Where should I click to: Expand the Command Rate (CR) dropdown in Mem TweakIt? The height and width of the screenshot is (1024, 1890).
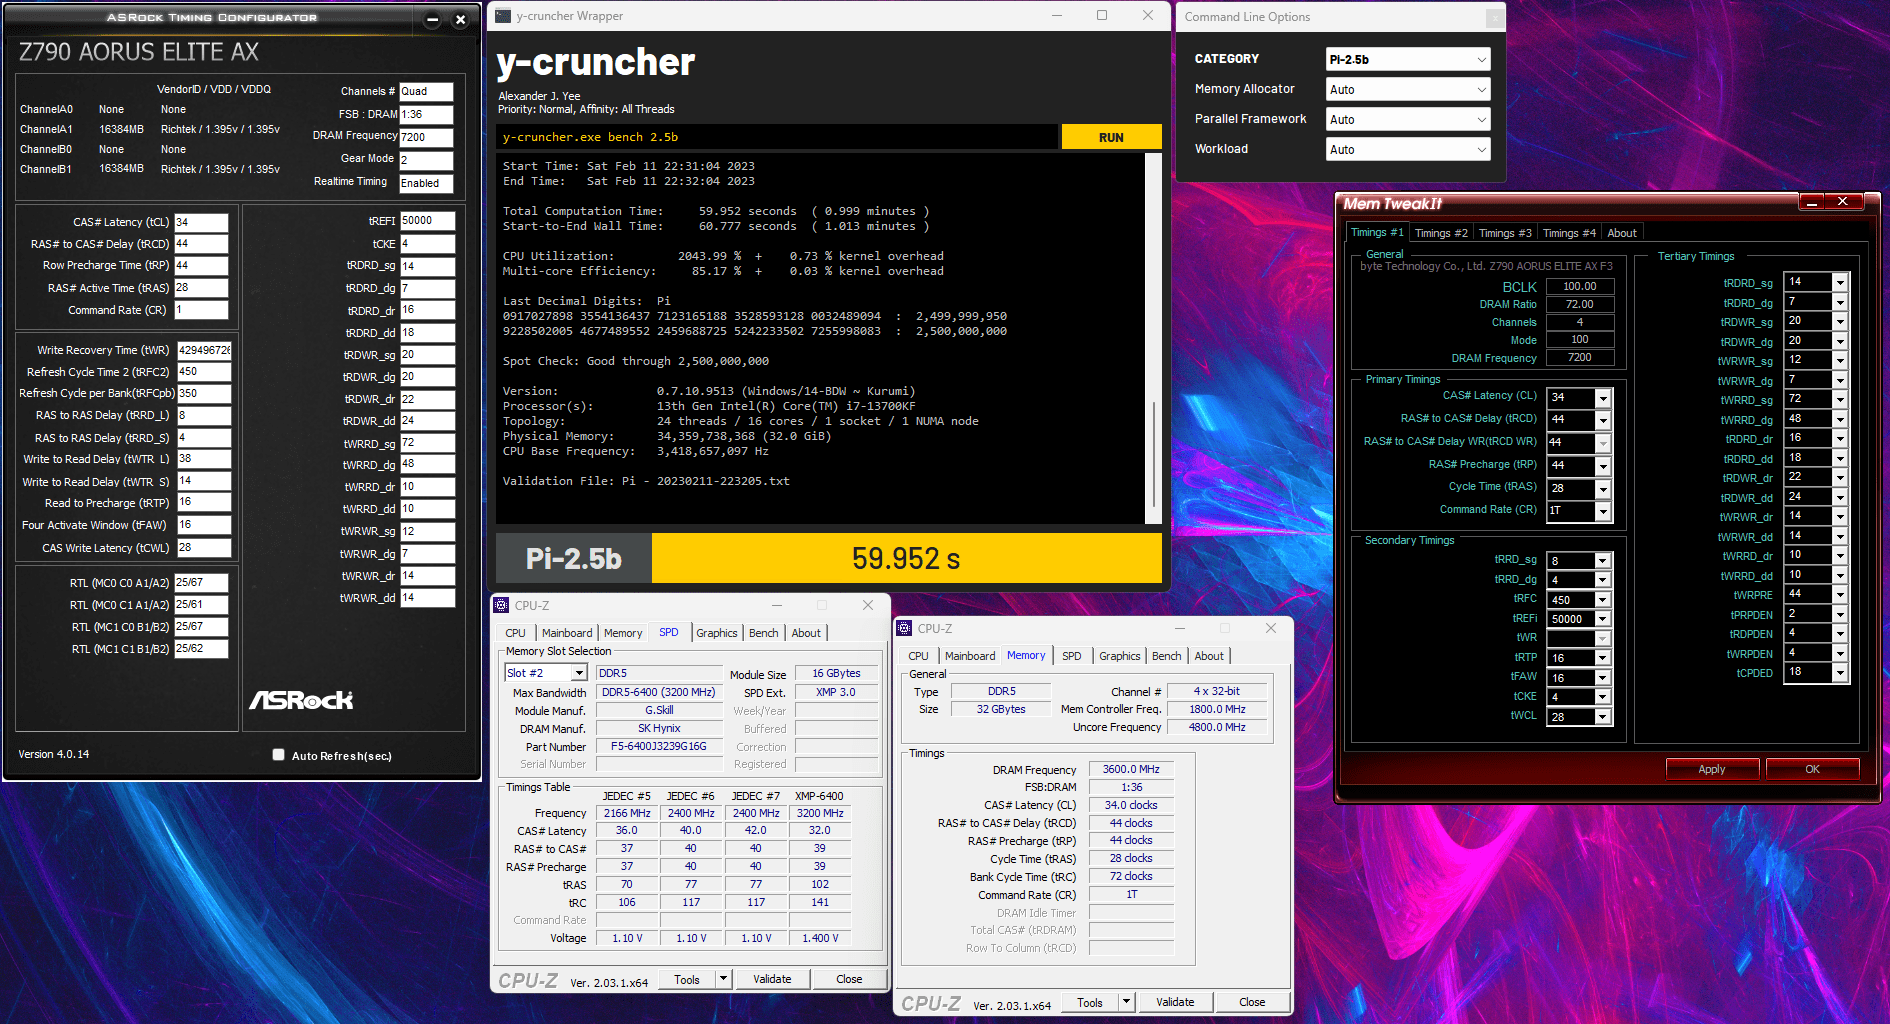click(1603, 511)
